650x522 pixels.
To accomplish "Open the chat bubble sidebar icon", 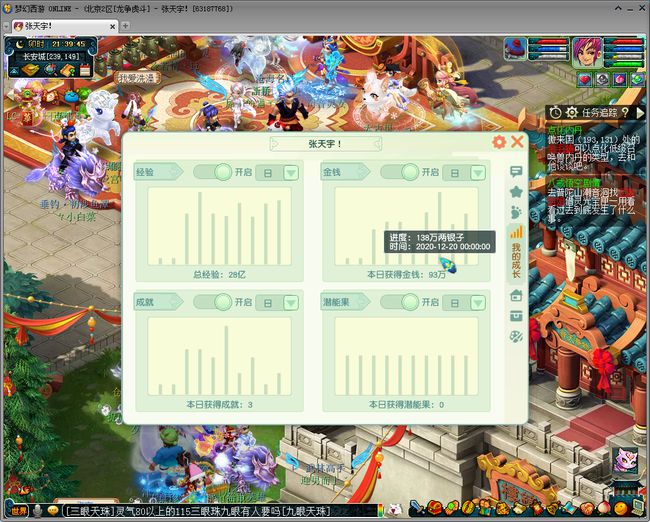I will tap(516, 171).
